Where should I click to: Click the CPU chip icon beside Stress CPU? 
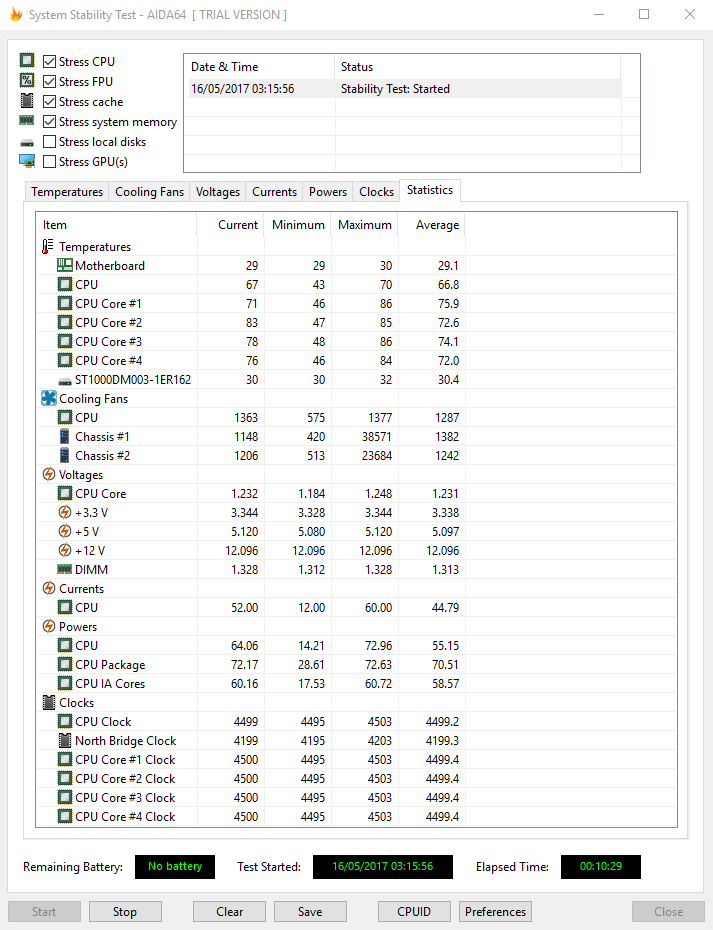click(x=27, y=60)
